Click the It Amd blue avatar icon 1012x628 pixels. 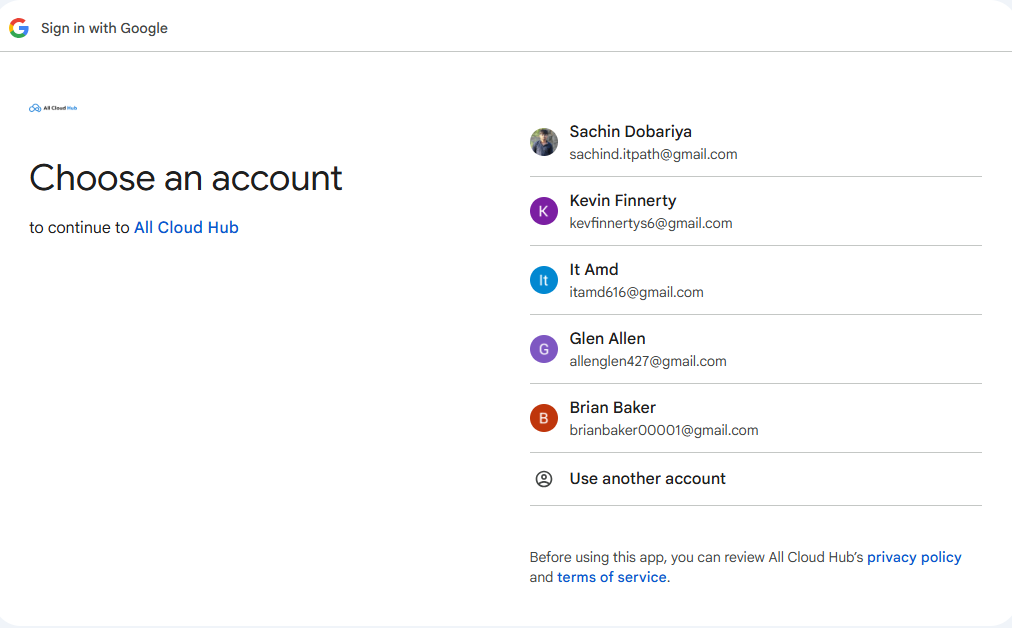point(543,280)
